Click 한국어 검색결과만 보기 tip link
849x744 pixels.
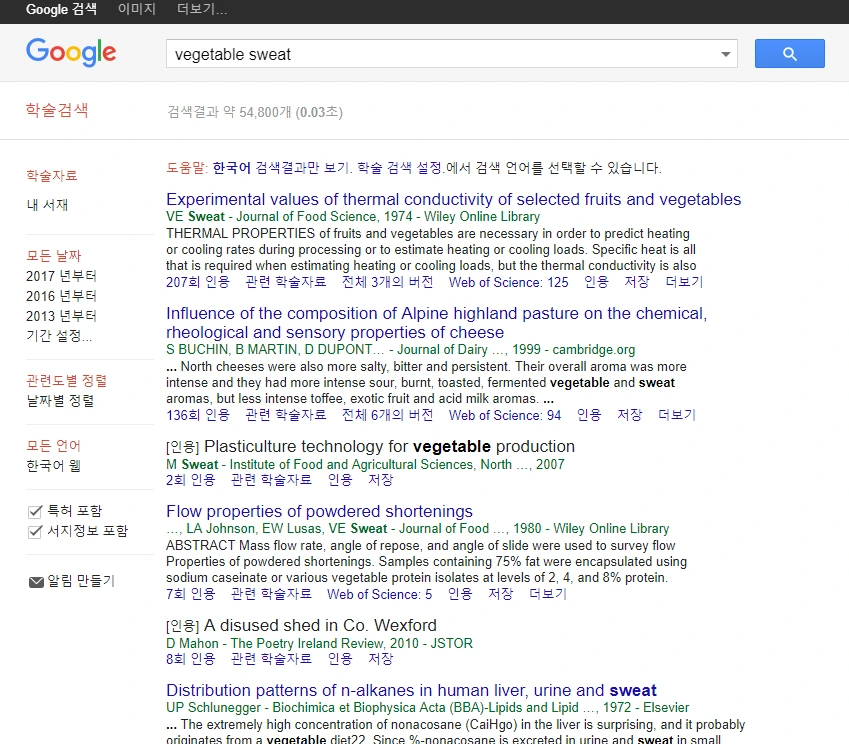pyautogui.click(x=280, y=168)
